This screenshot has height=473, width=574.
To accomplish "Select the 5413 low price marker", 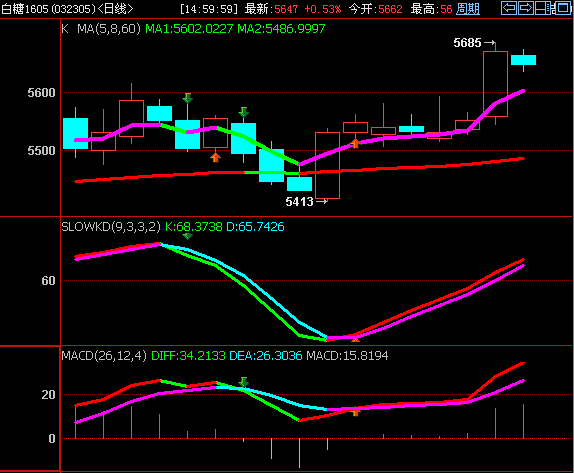I will [x=306, y=202].
